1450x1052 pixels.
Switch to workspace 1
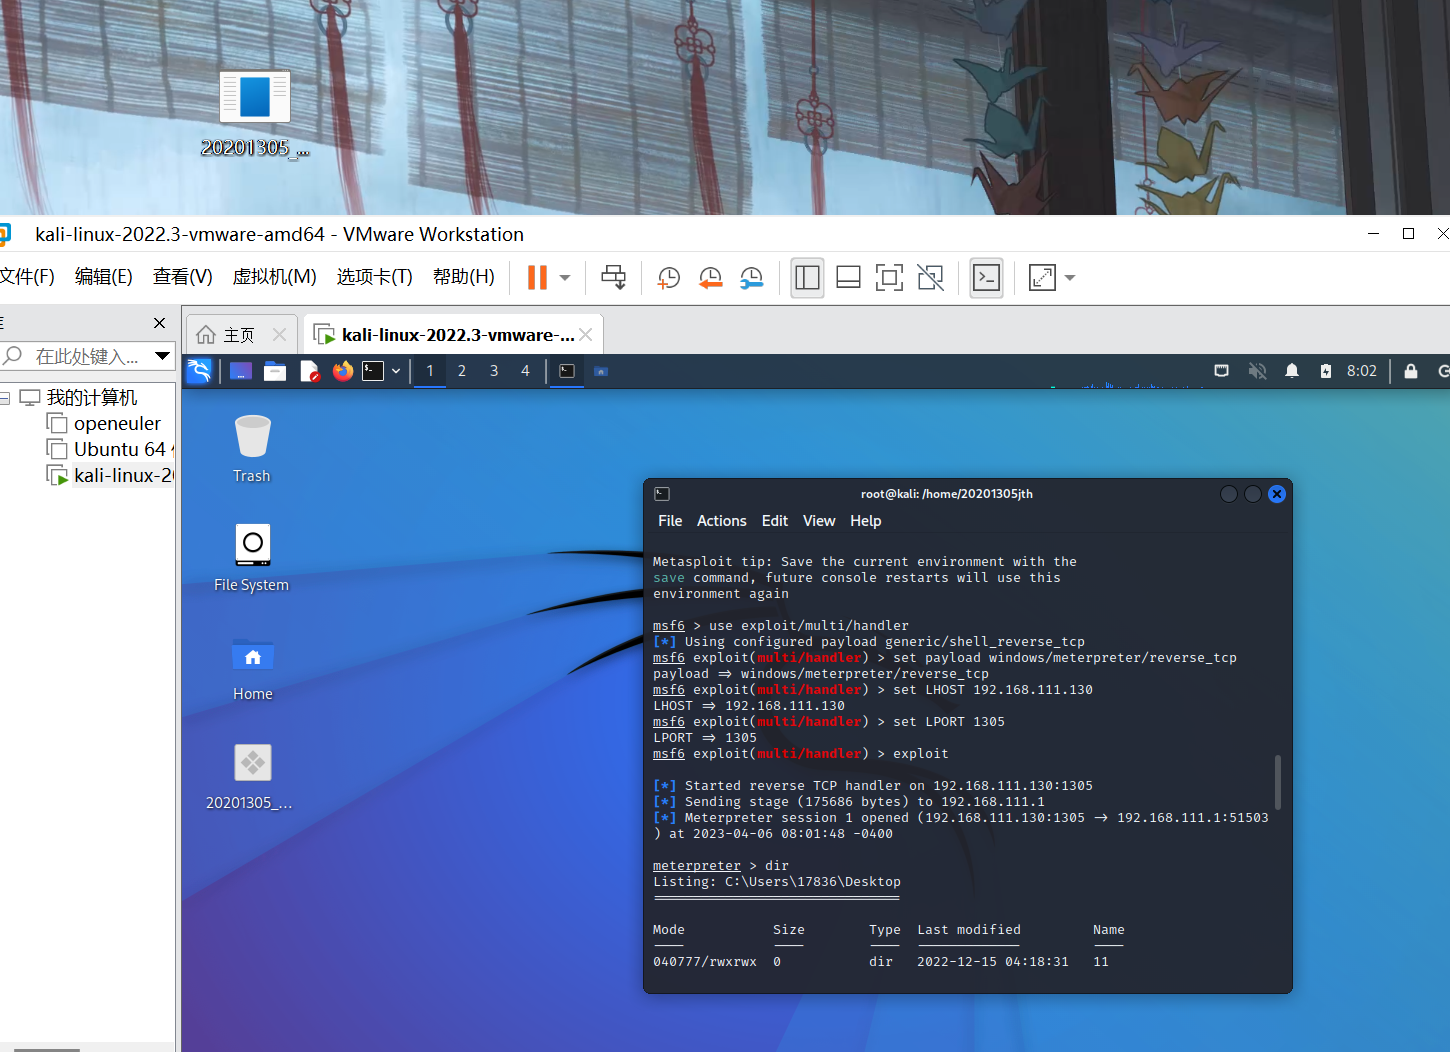pyautogui.click(x=430, y=371)
